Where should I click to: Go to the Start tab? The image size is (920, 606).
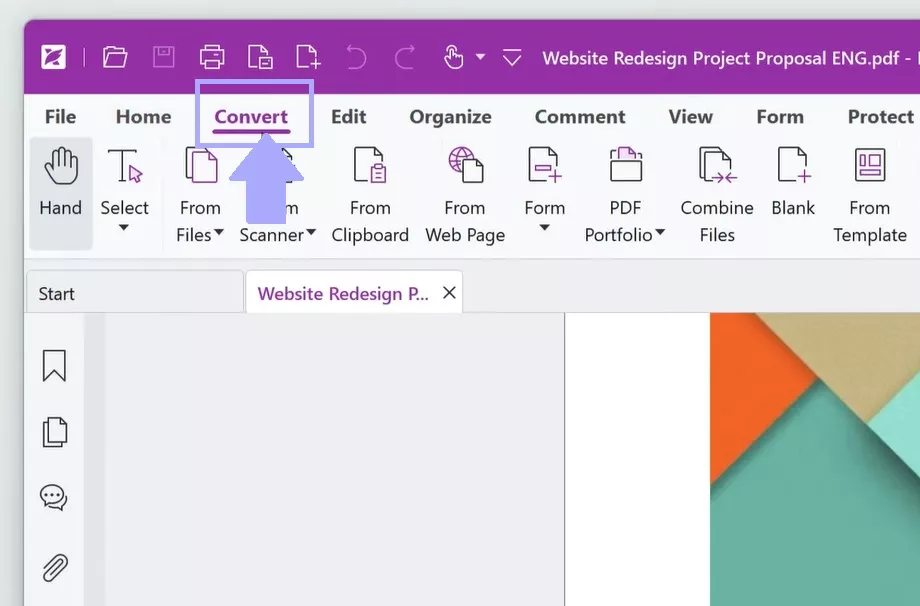click(x=55, y=292)
